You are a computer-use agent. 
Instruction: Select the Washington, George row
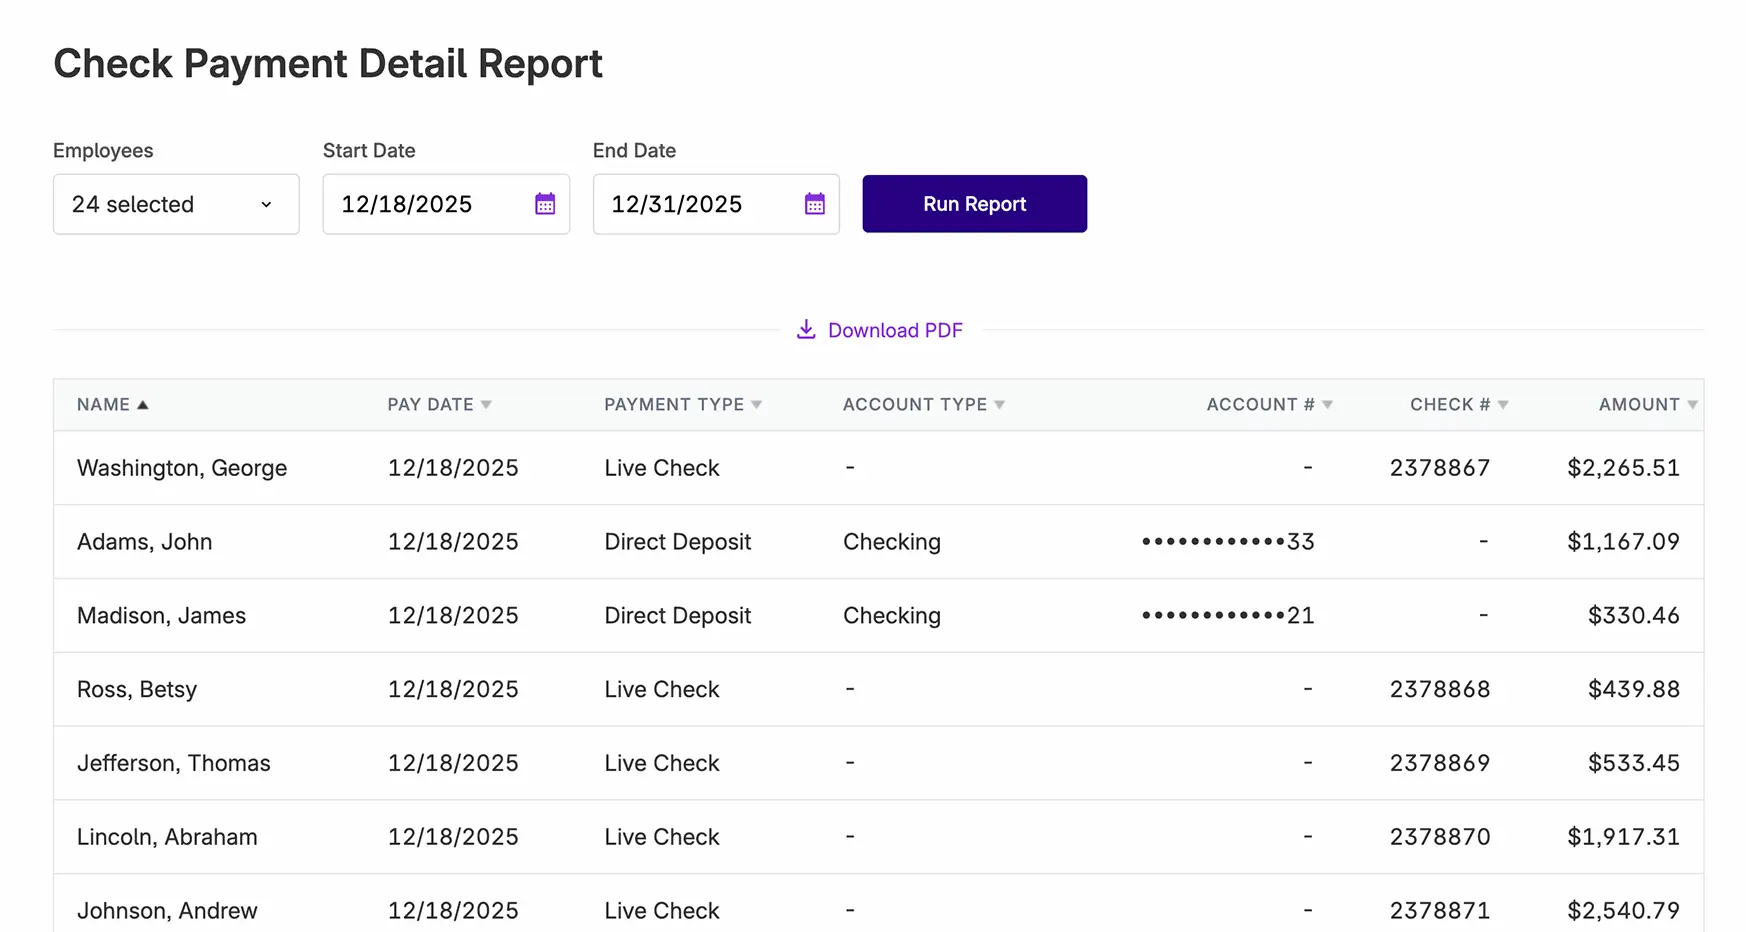point(182,468)
